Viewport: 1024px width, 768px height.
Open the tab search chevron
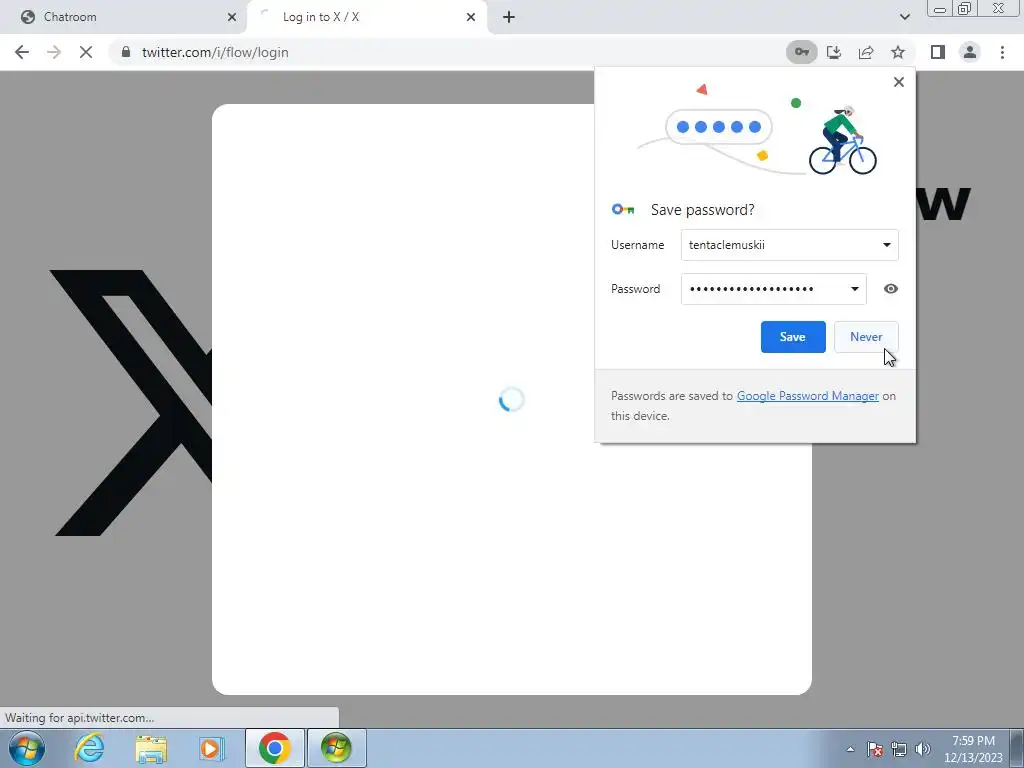904,17
